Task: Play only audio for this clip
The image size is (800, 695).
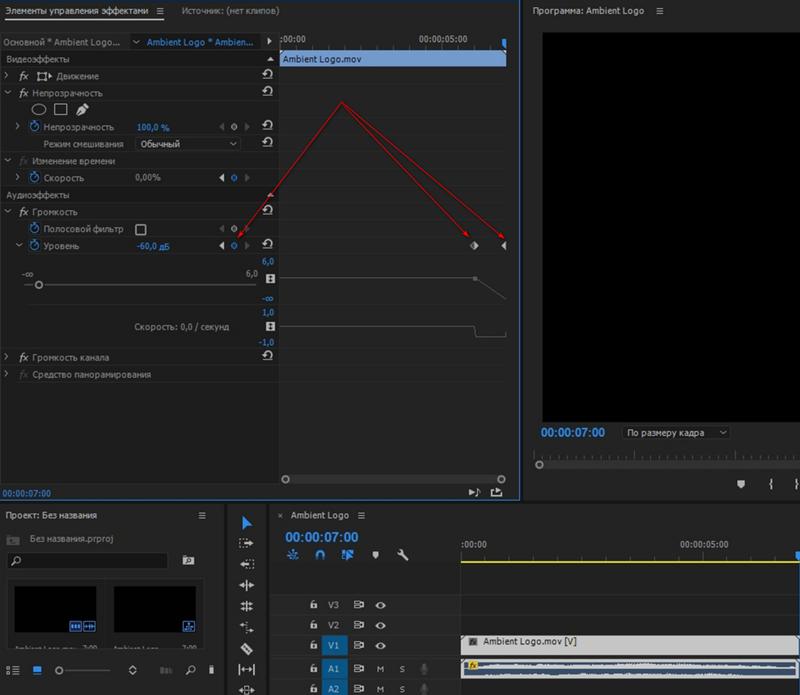Action: pyautogui.click(x=474, y=492)
